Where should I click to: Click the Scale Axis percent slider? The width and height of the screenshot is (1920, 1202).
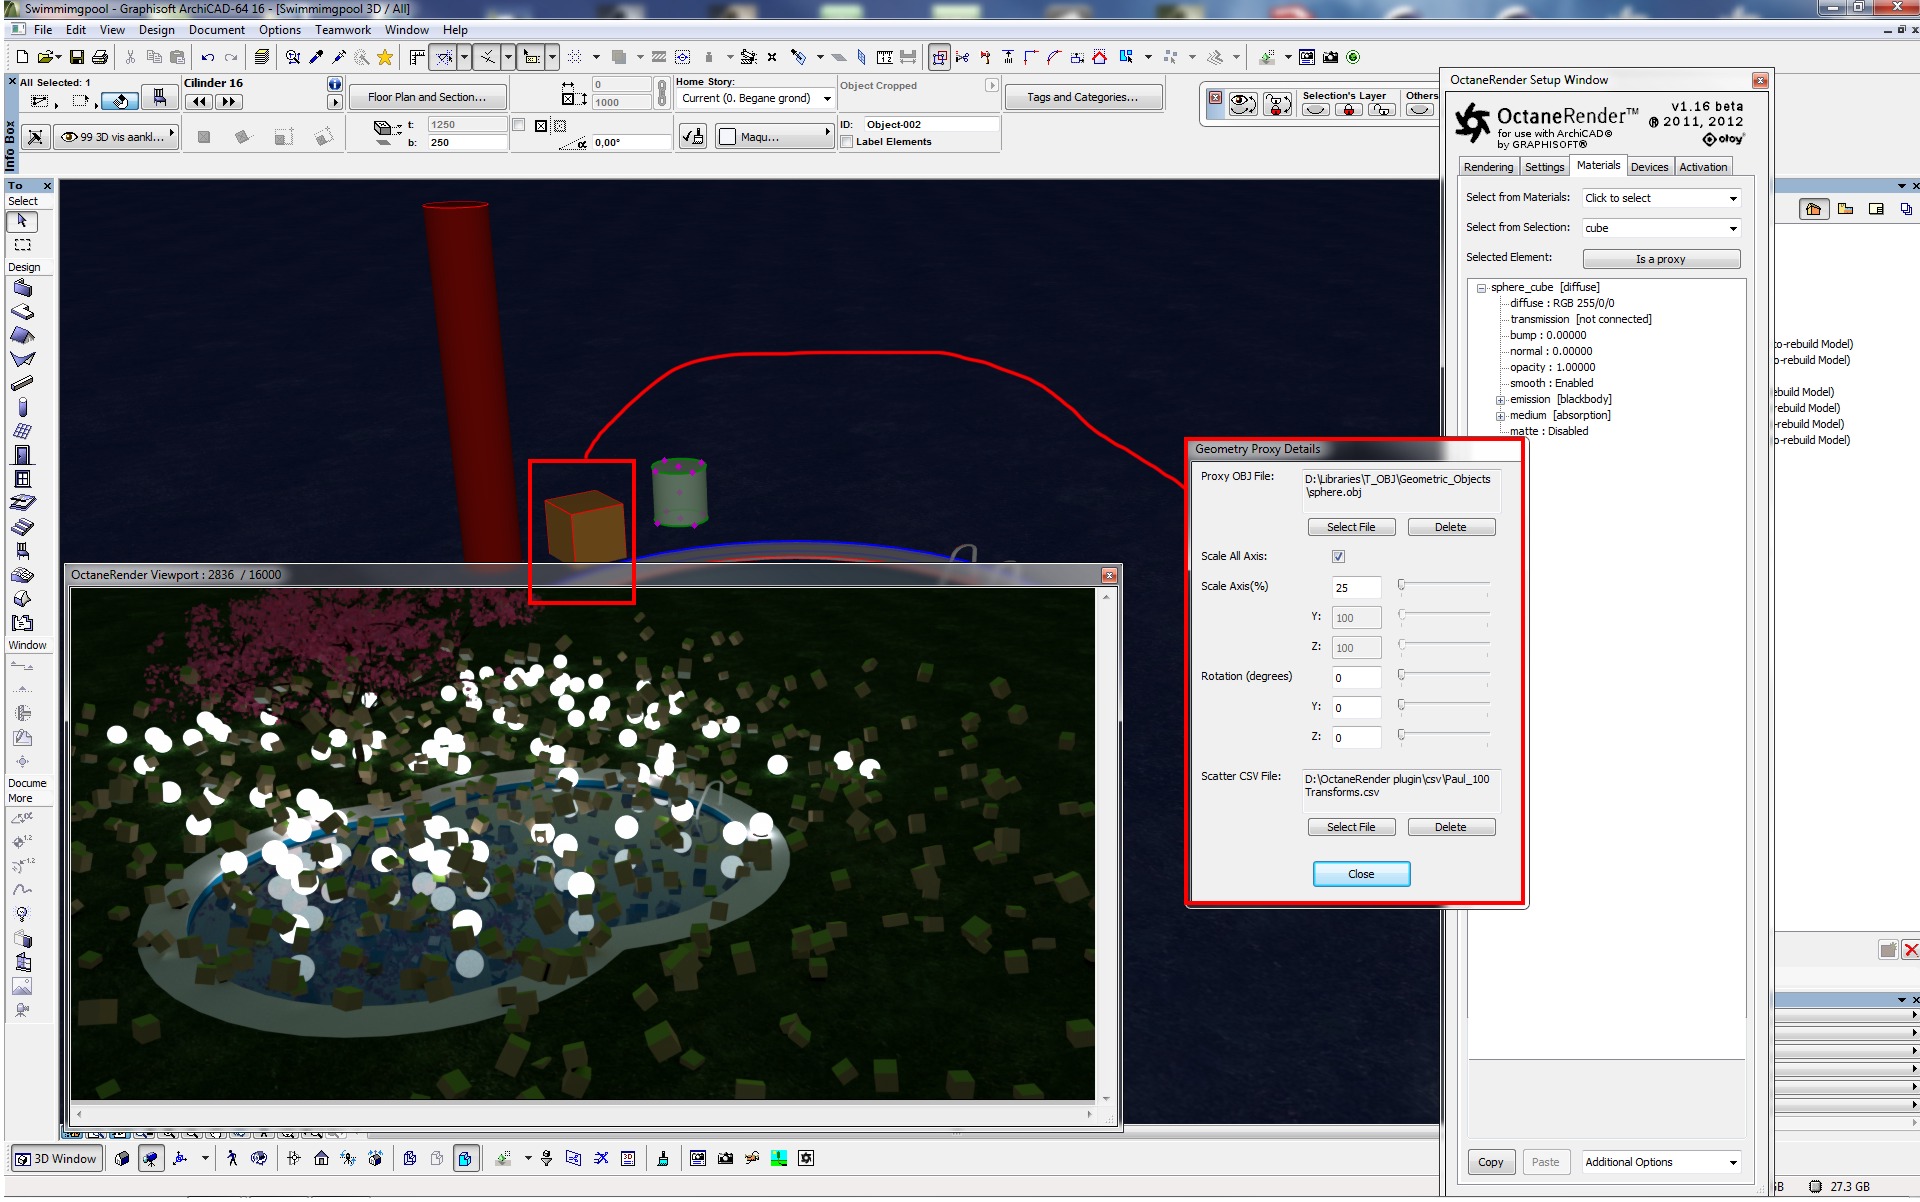[x=1444, y=586]
